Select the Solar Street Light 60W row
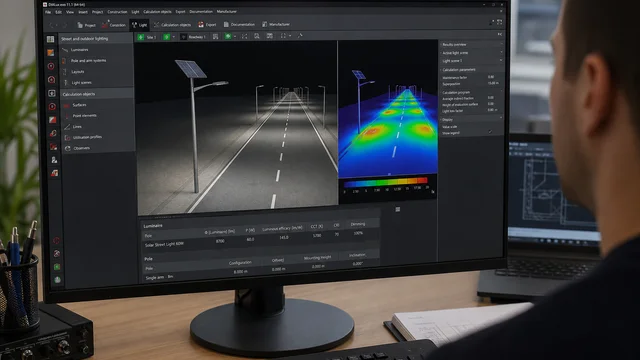The image size is (640, 360). (260, 242)
